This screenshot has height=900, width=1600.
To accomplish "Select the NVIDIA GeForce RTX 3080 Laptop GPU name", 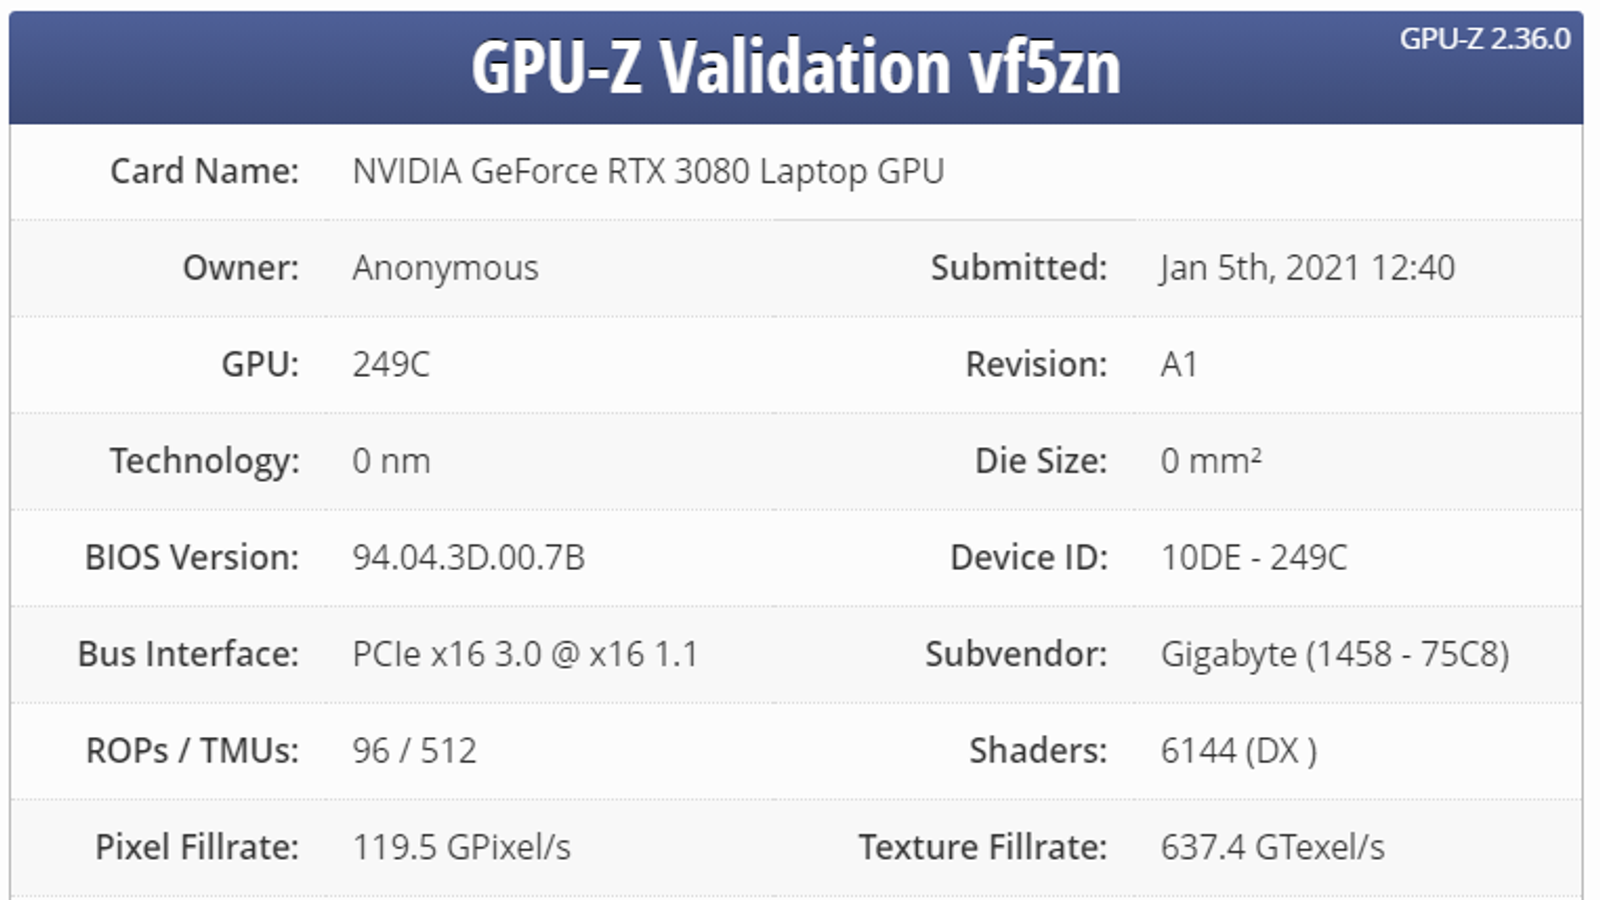I will (x=648, y=171).
